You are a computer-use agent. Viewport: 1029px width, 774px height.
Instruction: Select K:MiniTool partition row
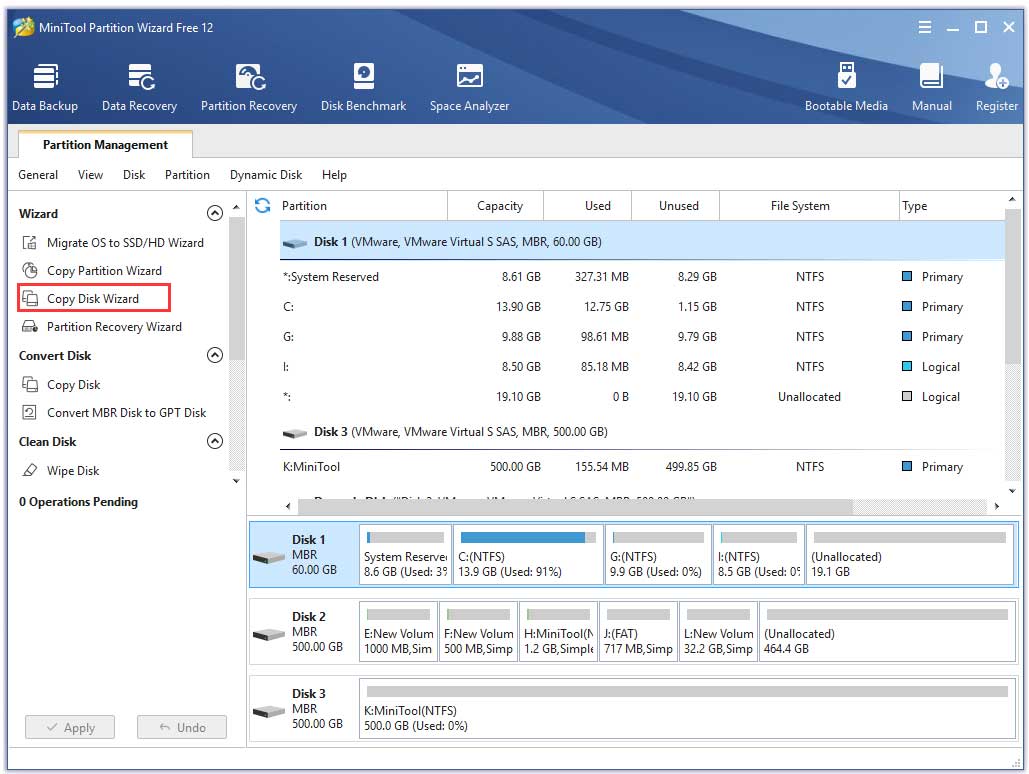[642, 467]
